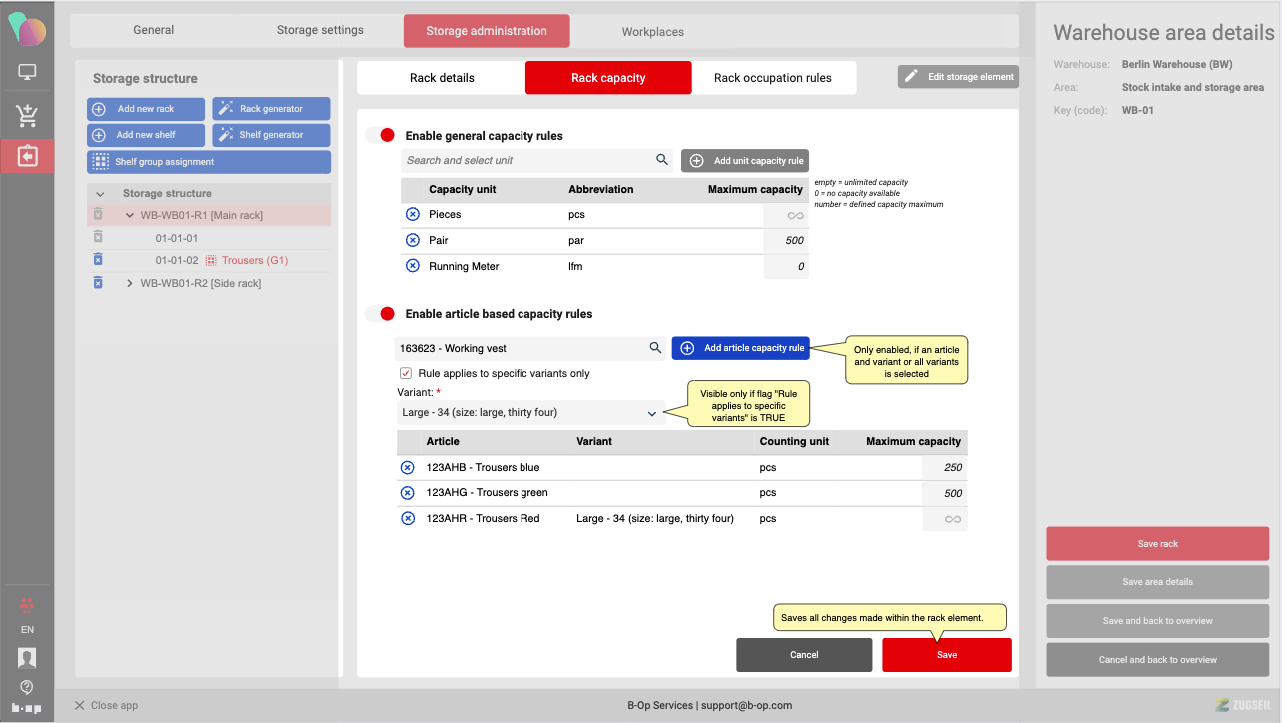
Task: Delete the Running Meter capacity rule
Action: [x=412, y=266]
